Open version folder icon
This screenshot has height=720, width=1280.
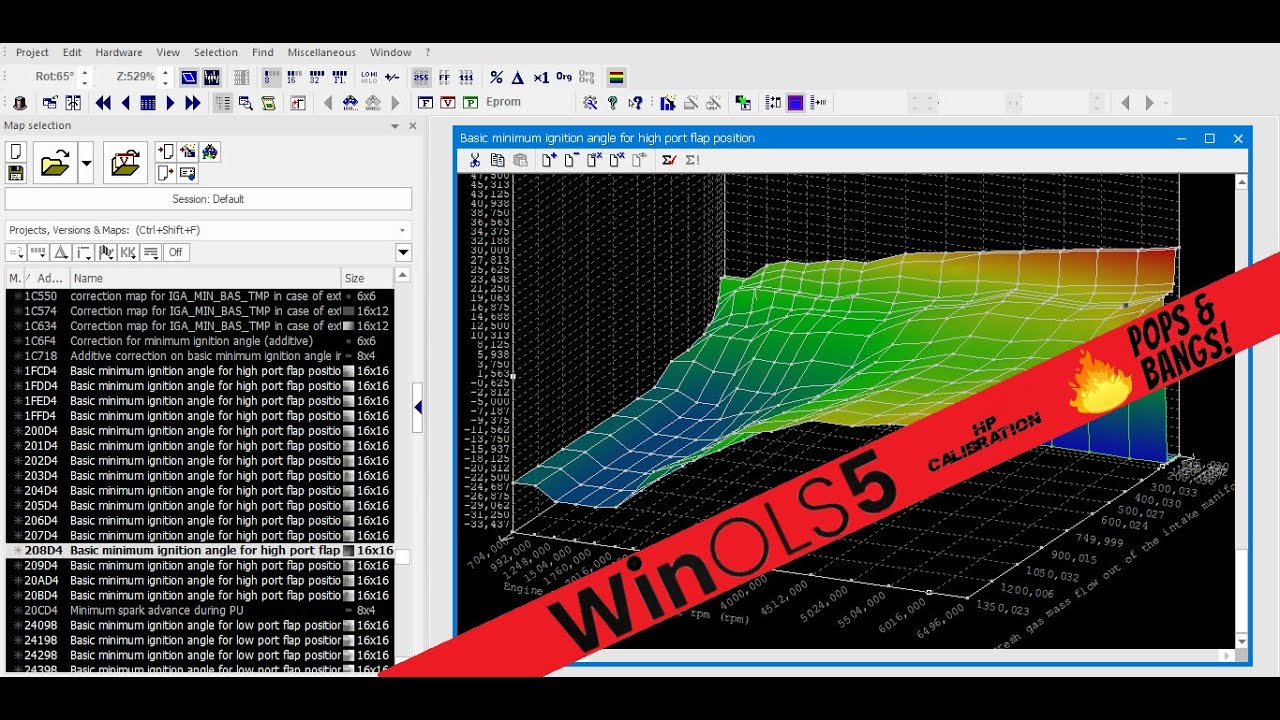click(125, 163)
